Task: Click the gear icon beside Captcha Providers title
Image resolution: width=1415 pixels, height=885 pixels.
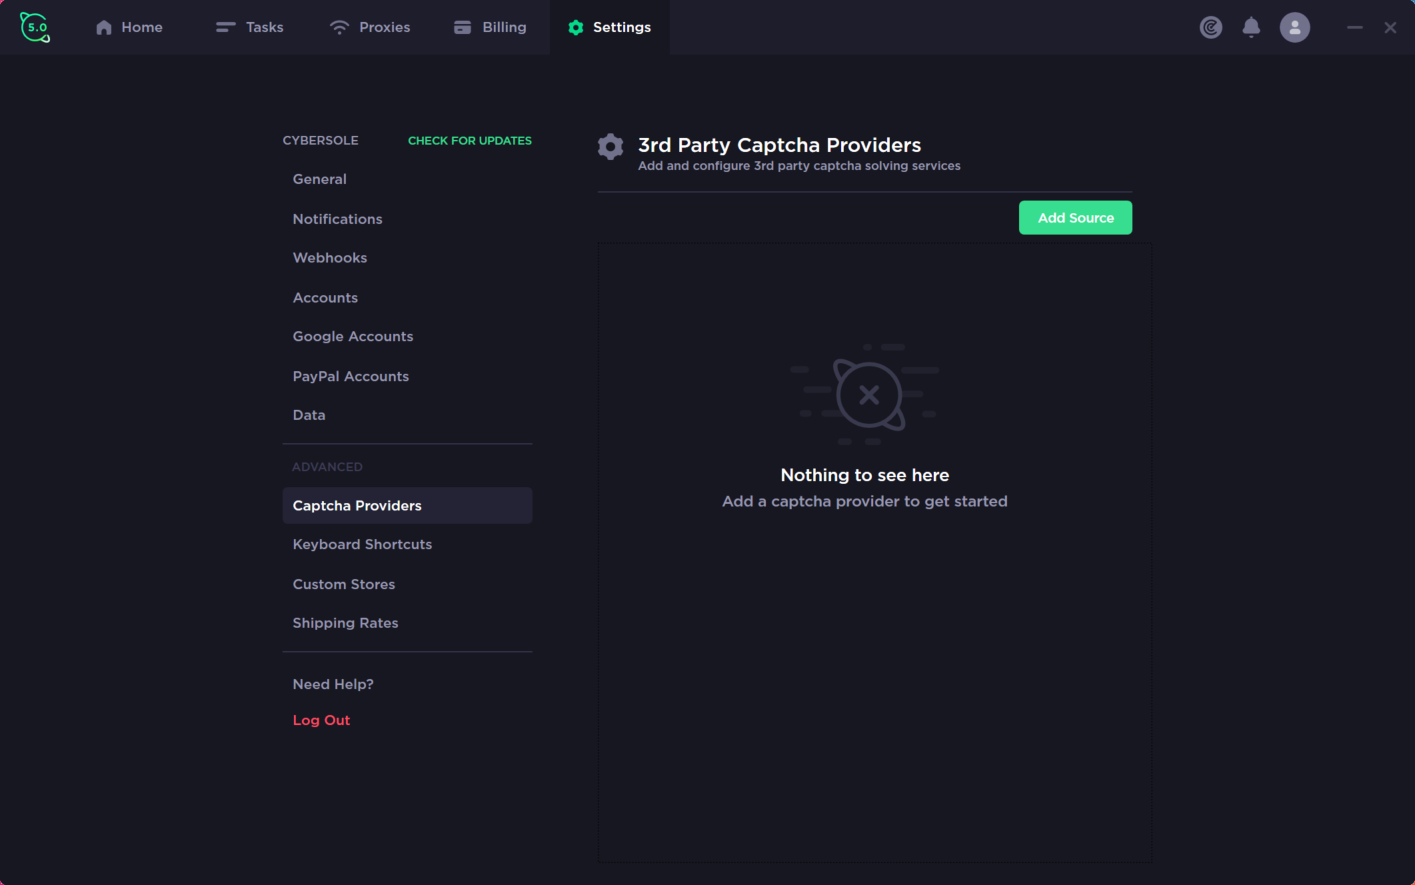Action: click(x=611, y=147)
